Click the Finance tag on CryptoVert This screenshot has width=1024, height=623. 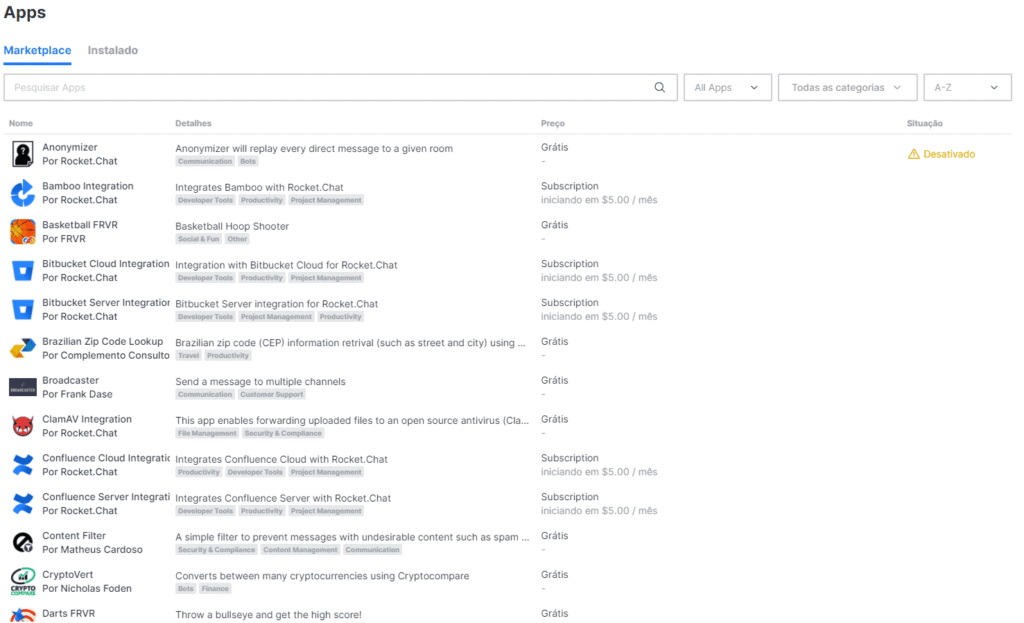[x=215, y=589]
